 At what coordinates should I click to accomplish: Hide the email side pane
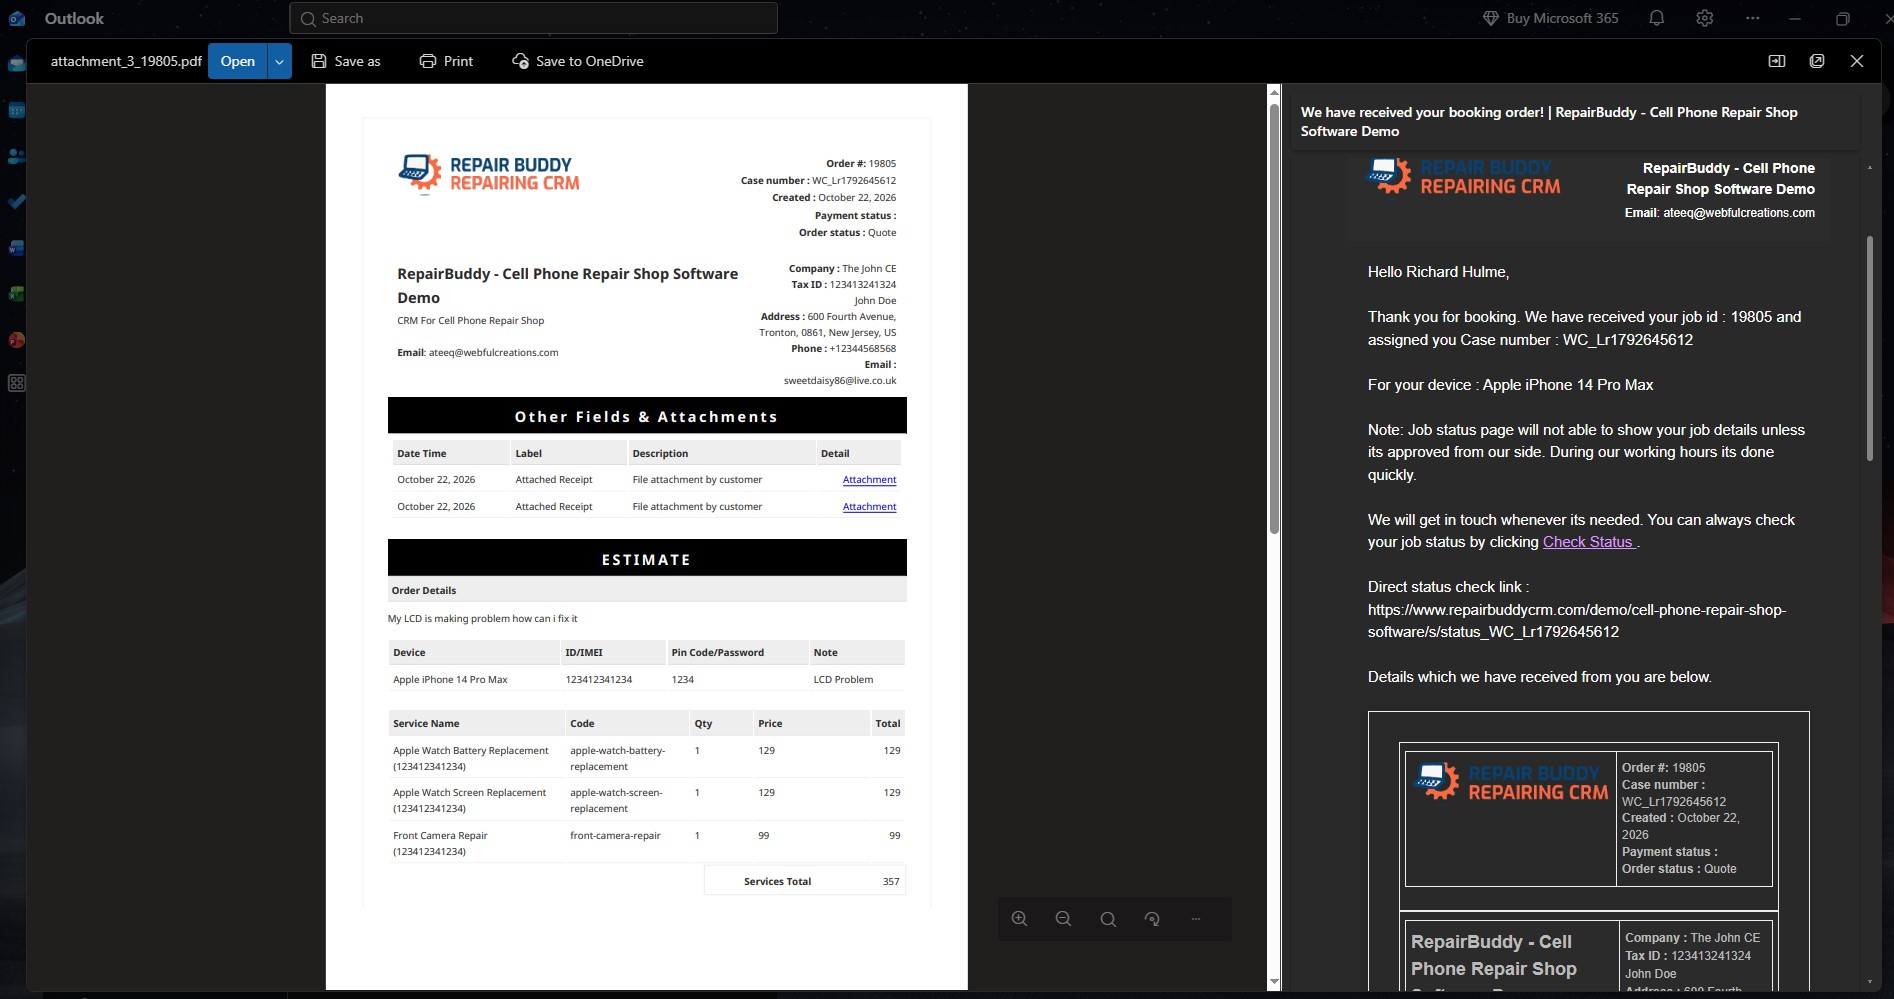(x=1777, y=61)
